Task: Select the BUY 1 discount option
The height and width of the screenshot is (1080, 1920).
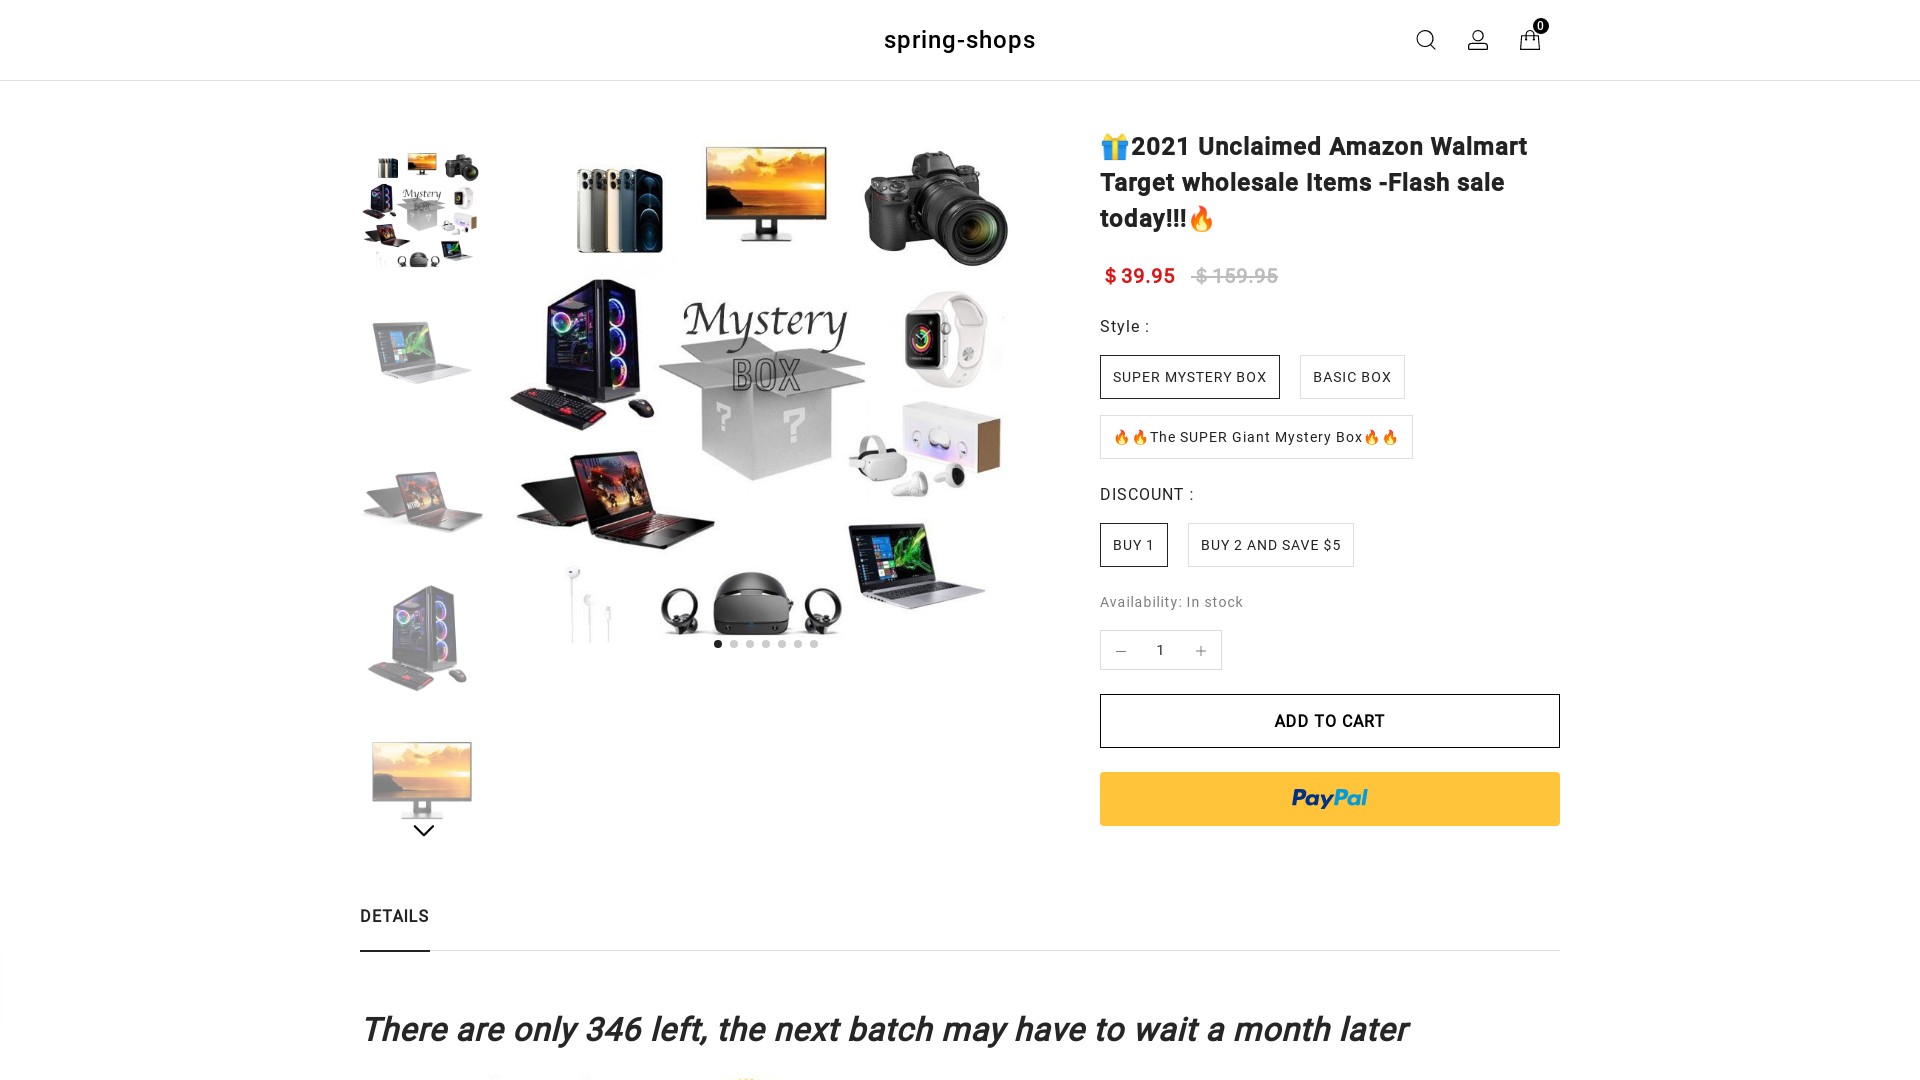Action: [x=1133, y=545]
